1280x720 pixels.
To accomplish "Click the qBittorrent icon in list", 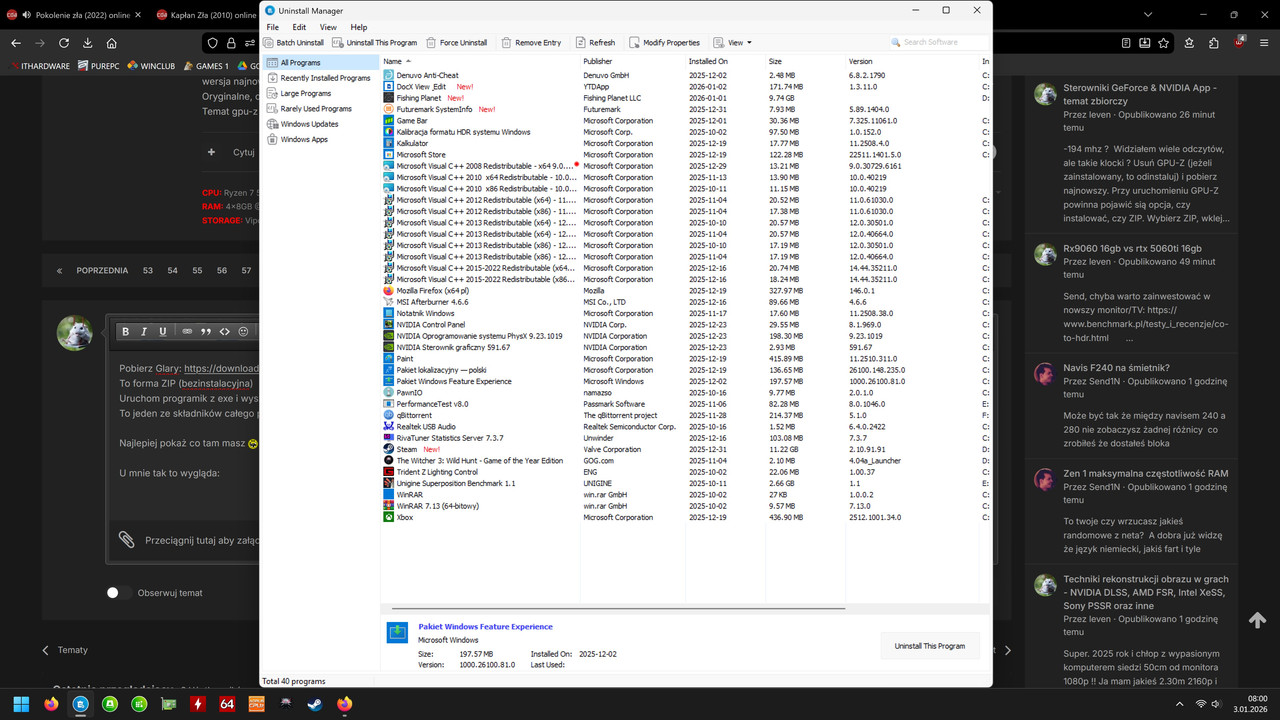I will (389, 415).
